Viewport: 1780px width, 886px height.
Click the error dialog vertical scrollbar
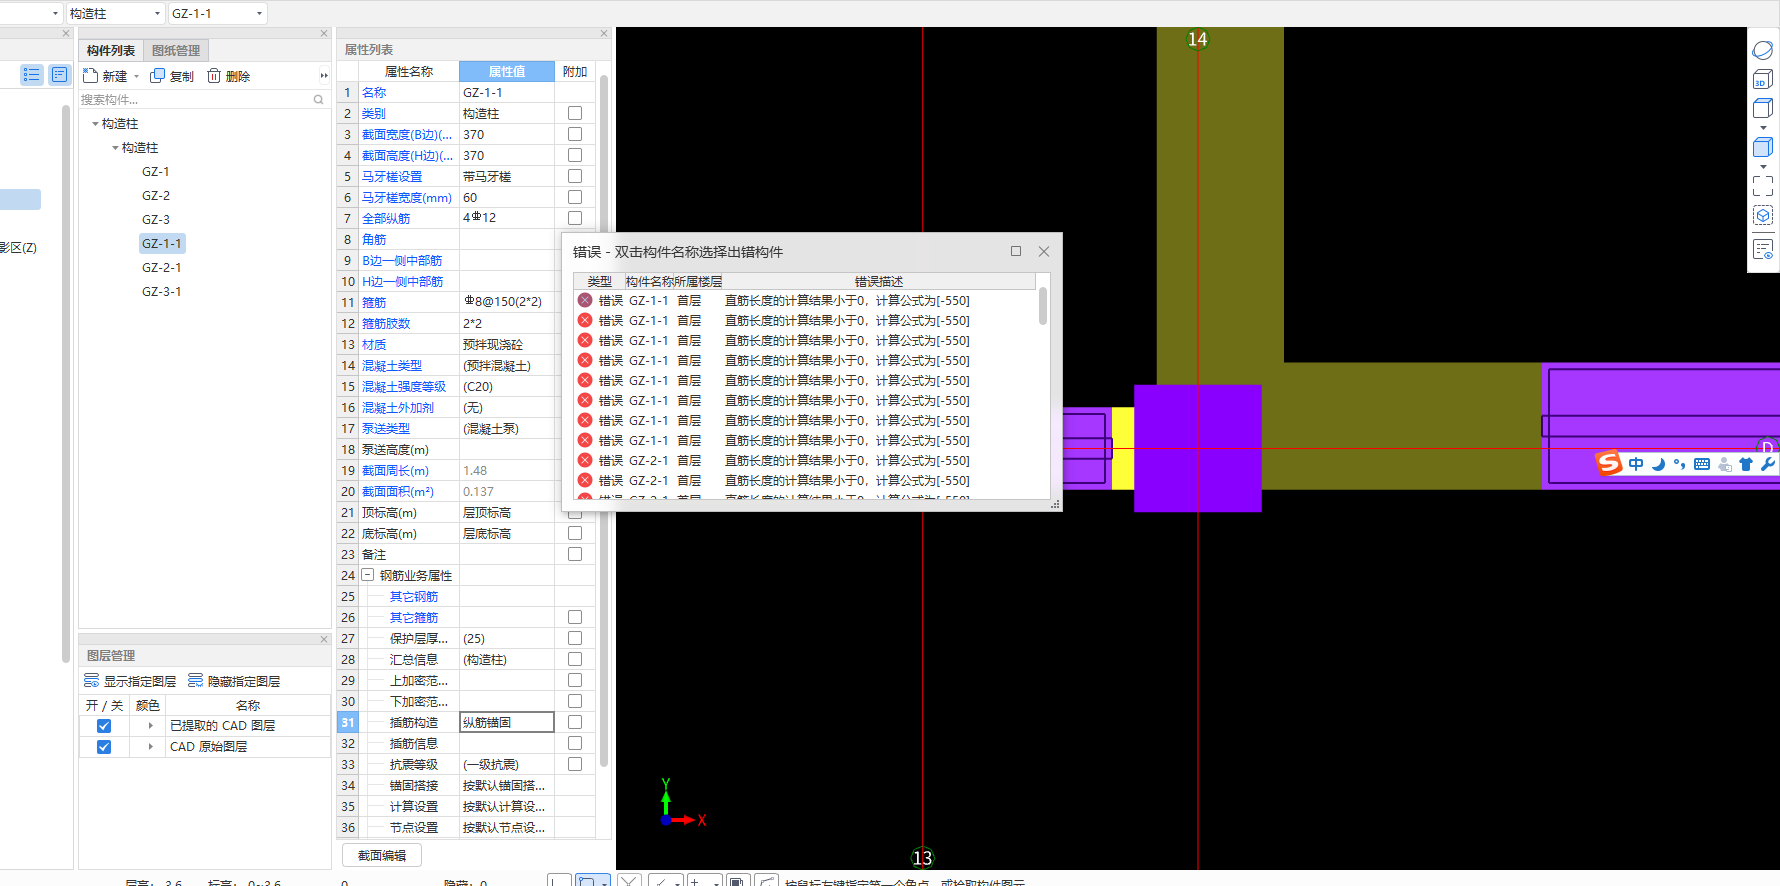click(x=1043, y=306)
